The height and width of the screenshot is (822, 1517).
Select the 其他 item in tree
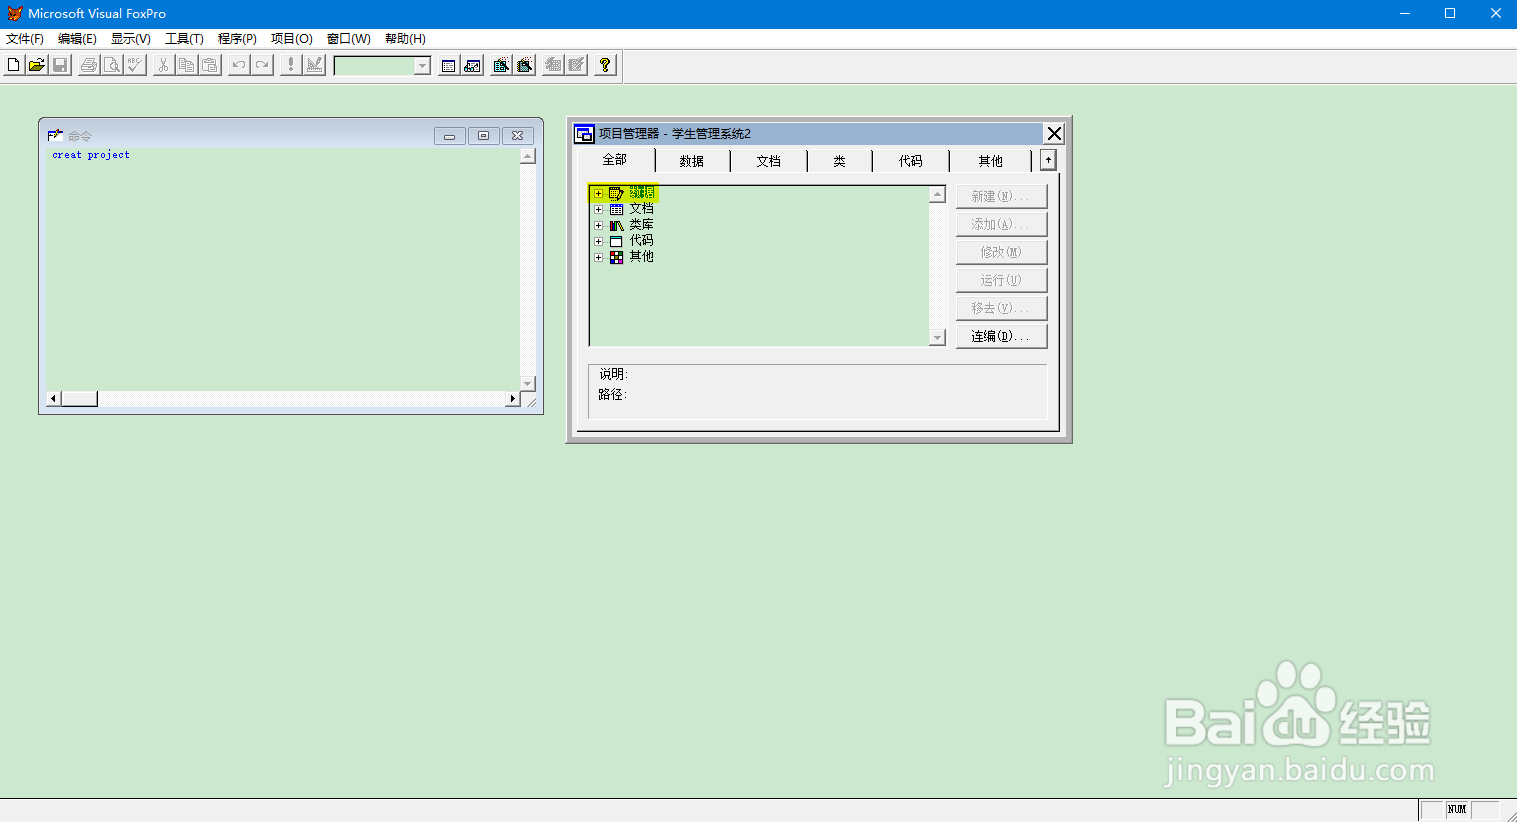point(642,257)
